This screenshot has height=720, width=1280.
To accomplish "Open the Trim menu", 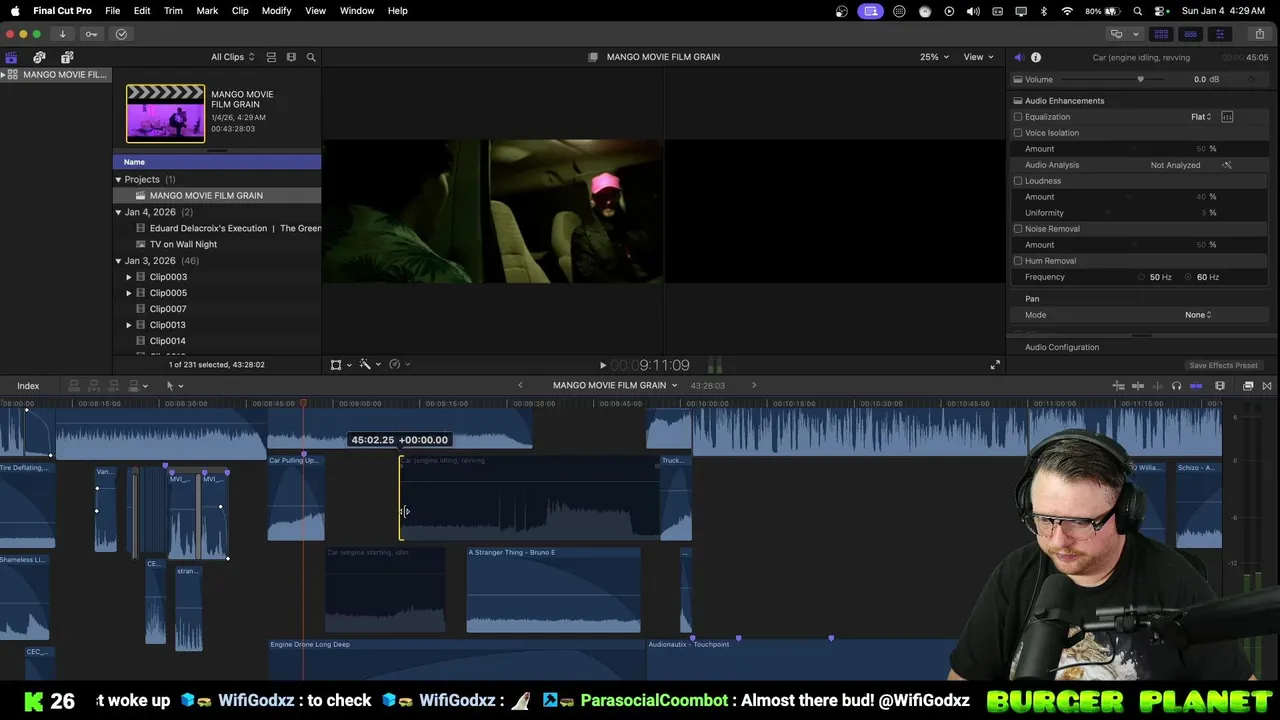I will [173, 11].
